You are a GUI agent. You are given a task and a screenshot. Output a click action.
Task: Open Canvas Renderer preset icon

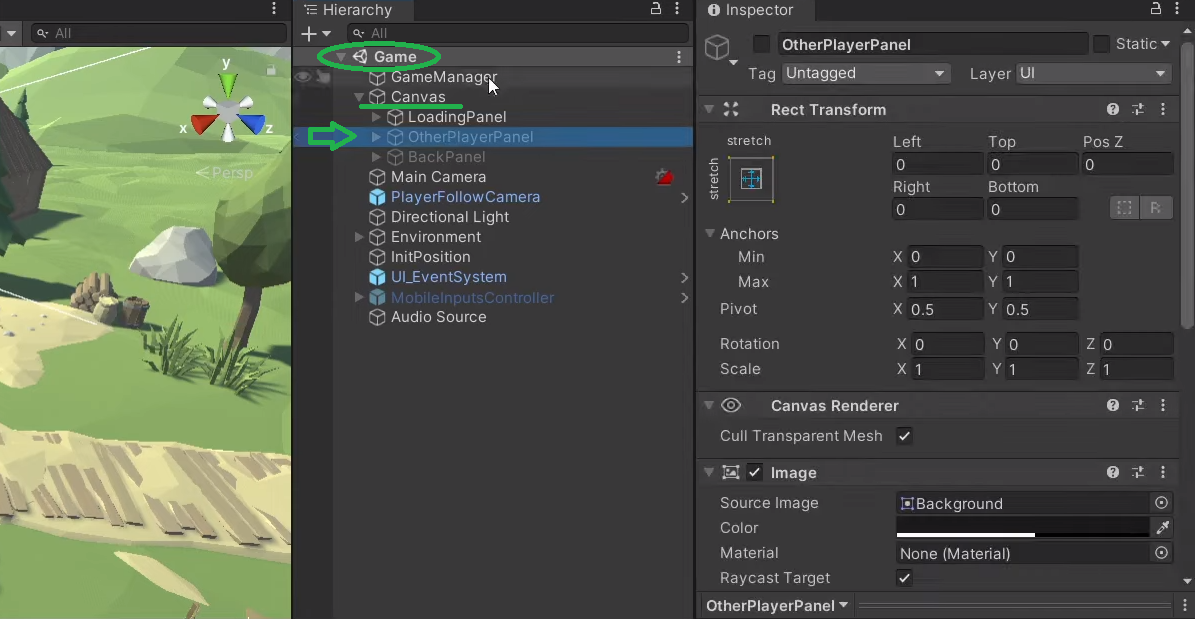[1138, 406]
